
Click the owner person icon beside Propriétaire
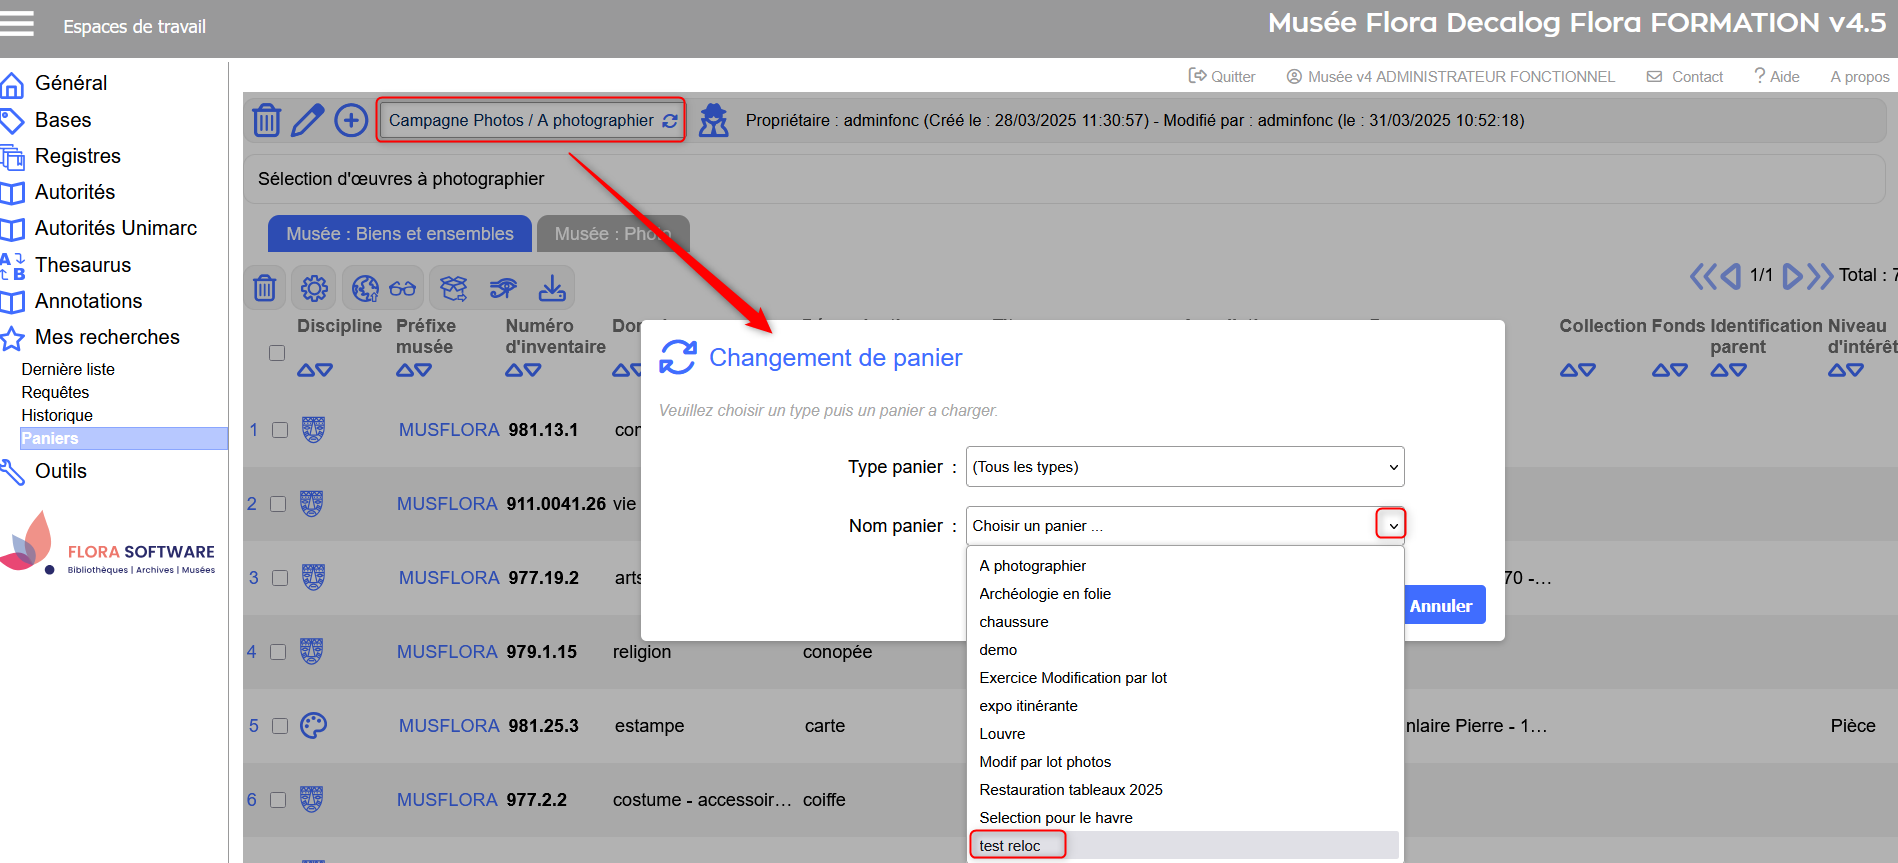click(713, 120)
